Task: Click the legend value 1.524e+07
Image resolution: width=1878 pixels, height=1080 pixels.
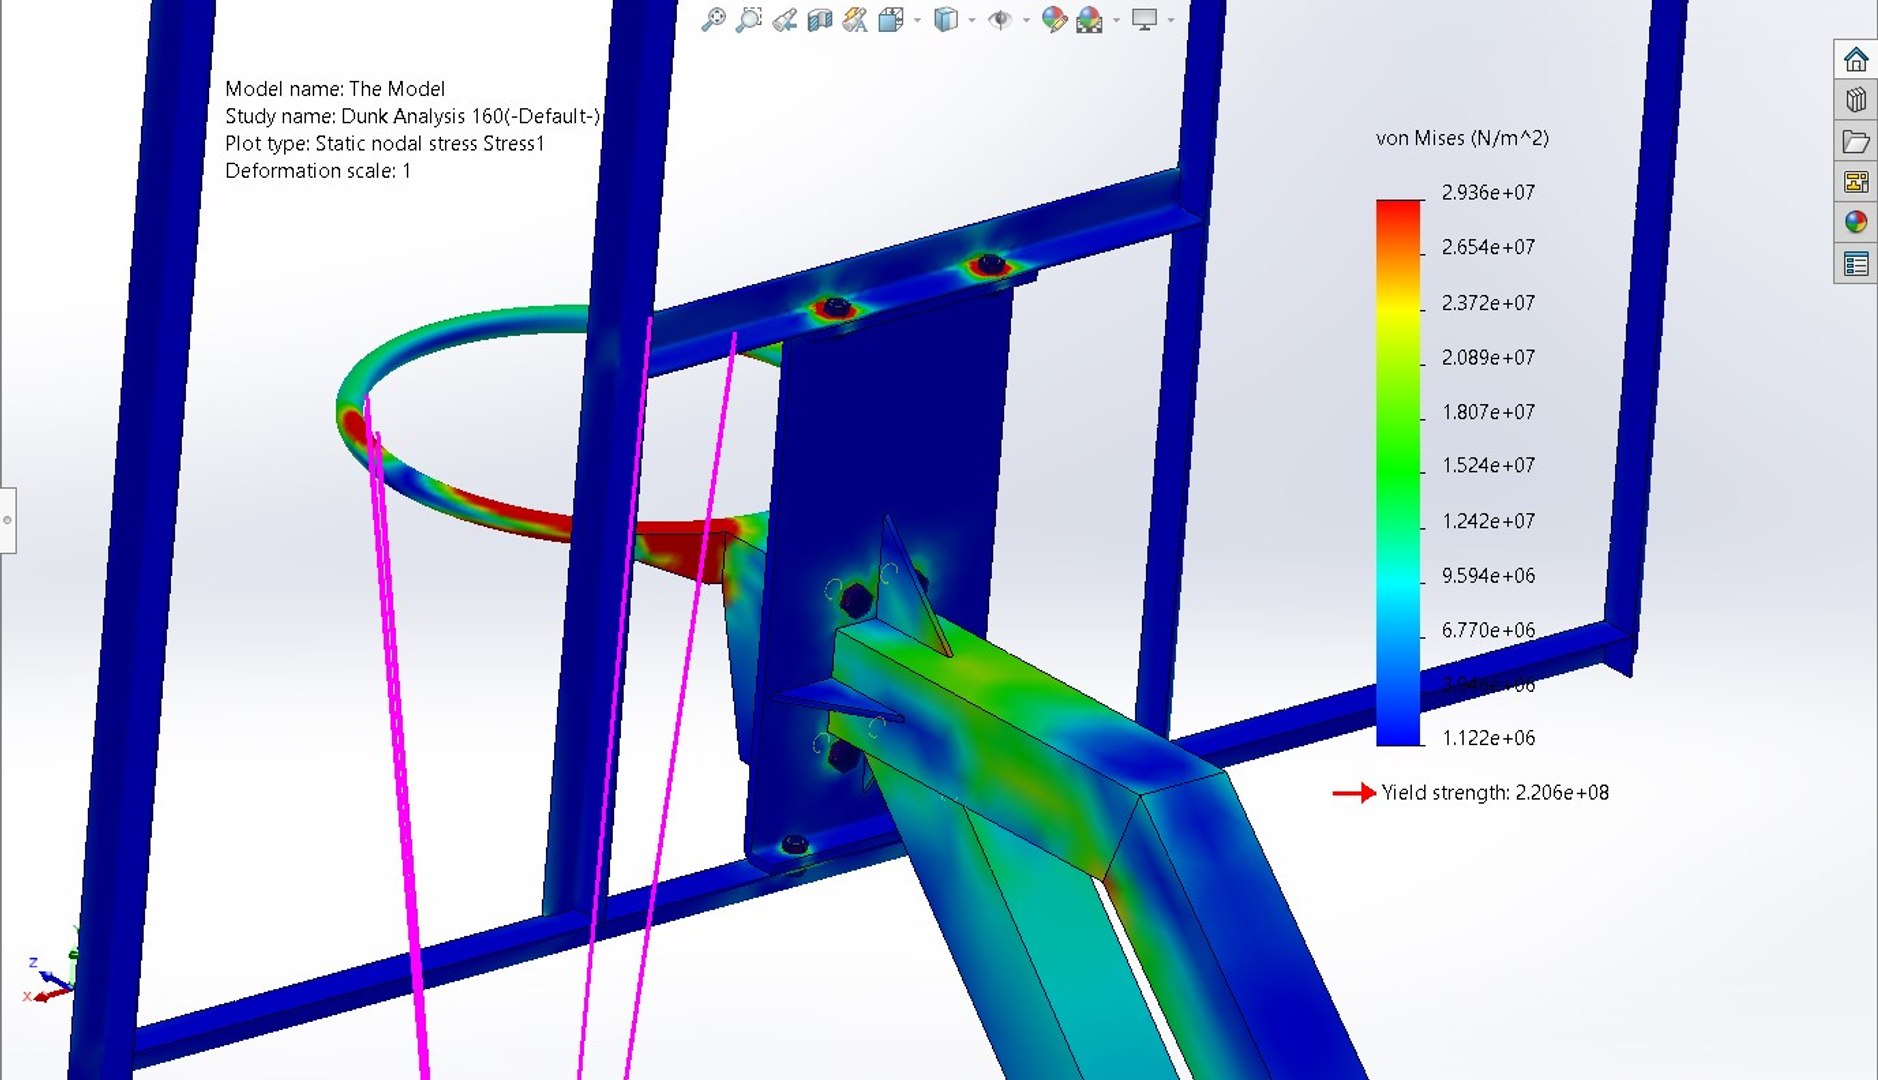Action: (x=1488, y=465)
